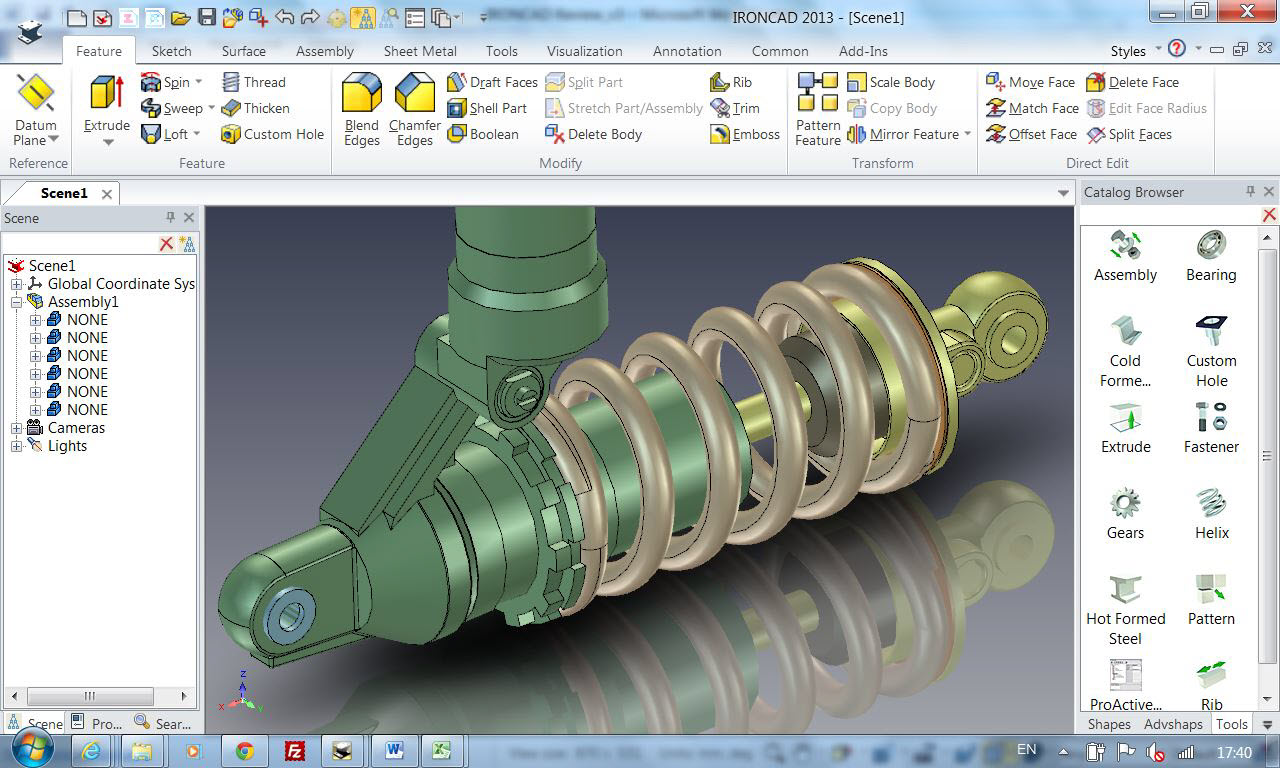Activate the Blend Edges tool
This screenshot has height=768, width=1280.
[361, 108]
